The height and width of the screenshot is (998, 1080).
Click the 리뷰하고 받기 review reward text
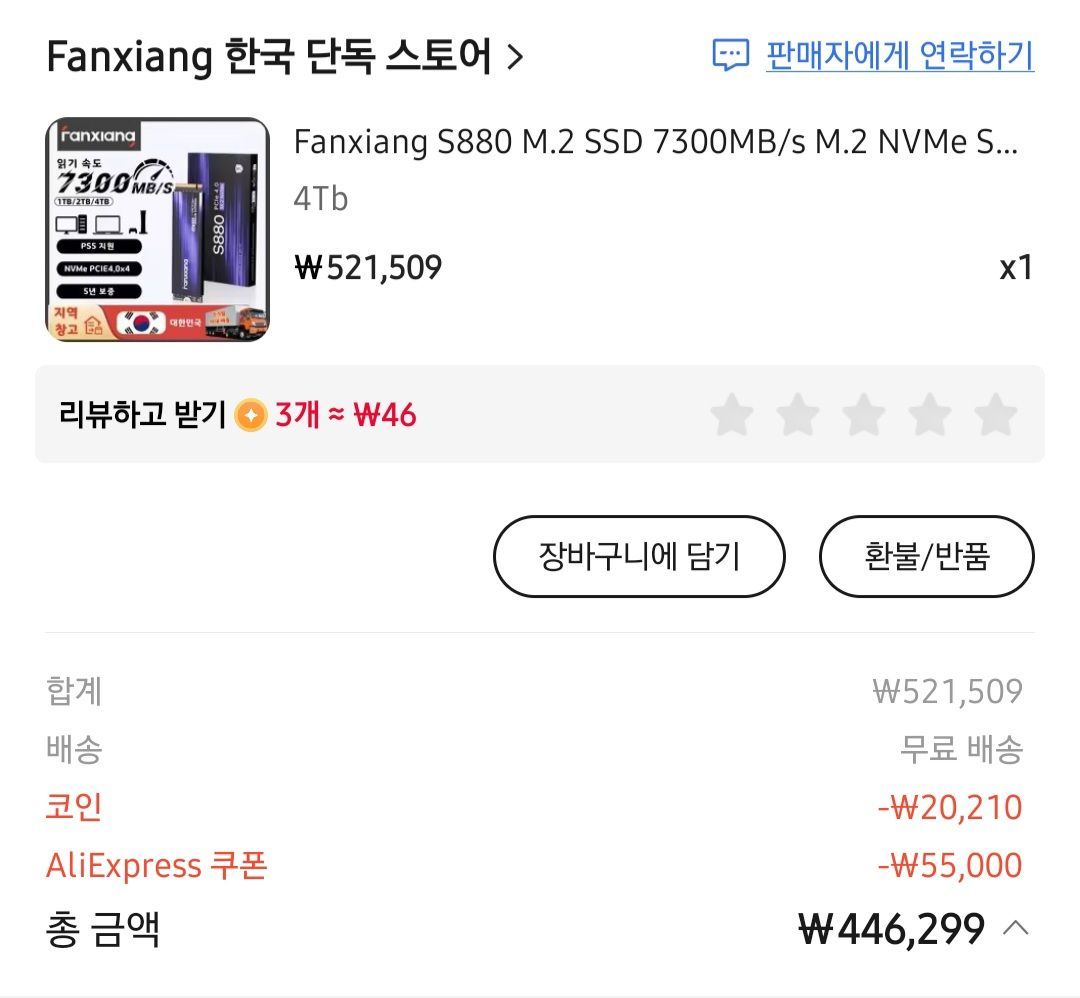[x=143, y=415]
